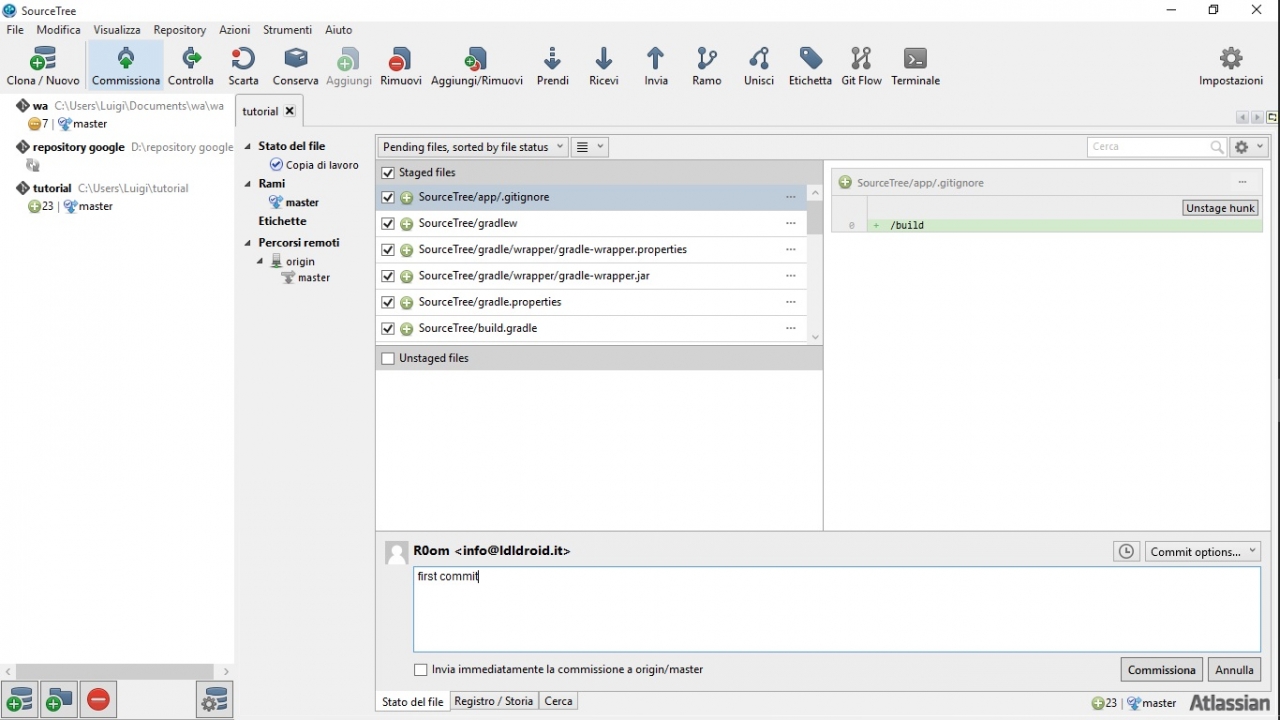Click the Etichetta (tag) toolbar icon

(810, 66)
